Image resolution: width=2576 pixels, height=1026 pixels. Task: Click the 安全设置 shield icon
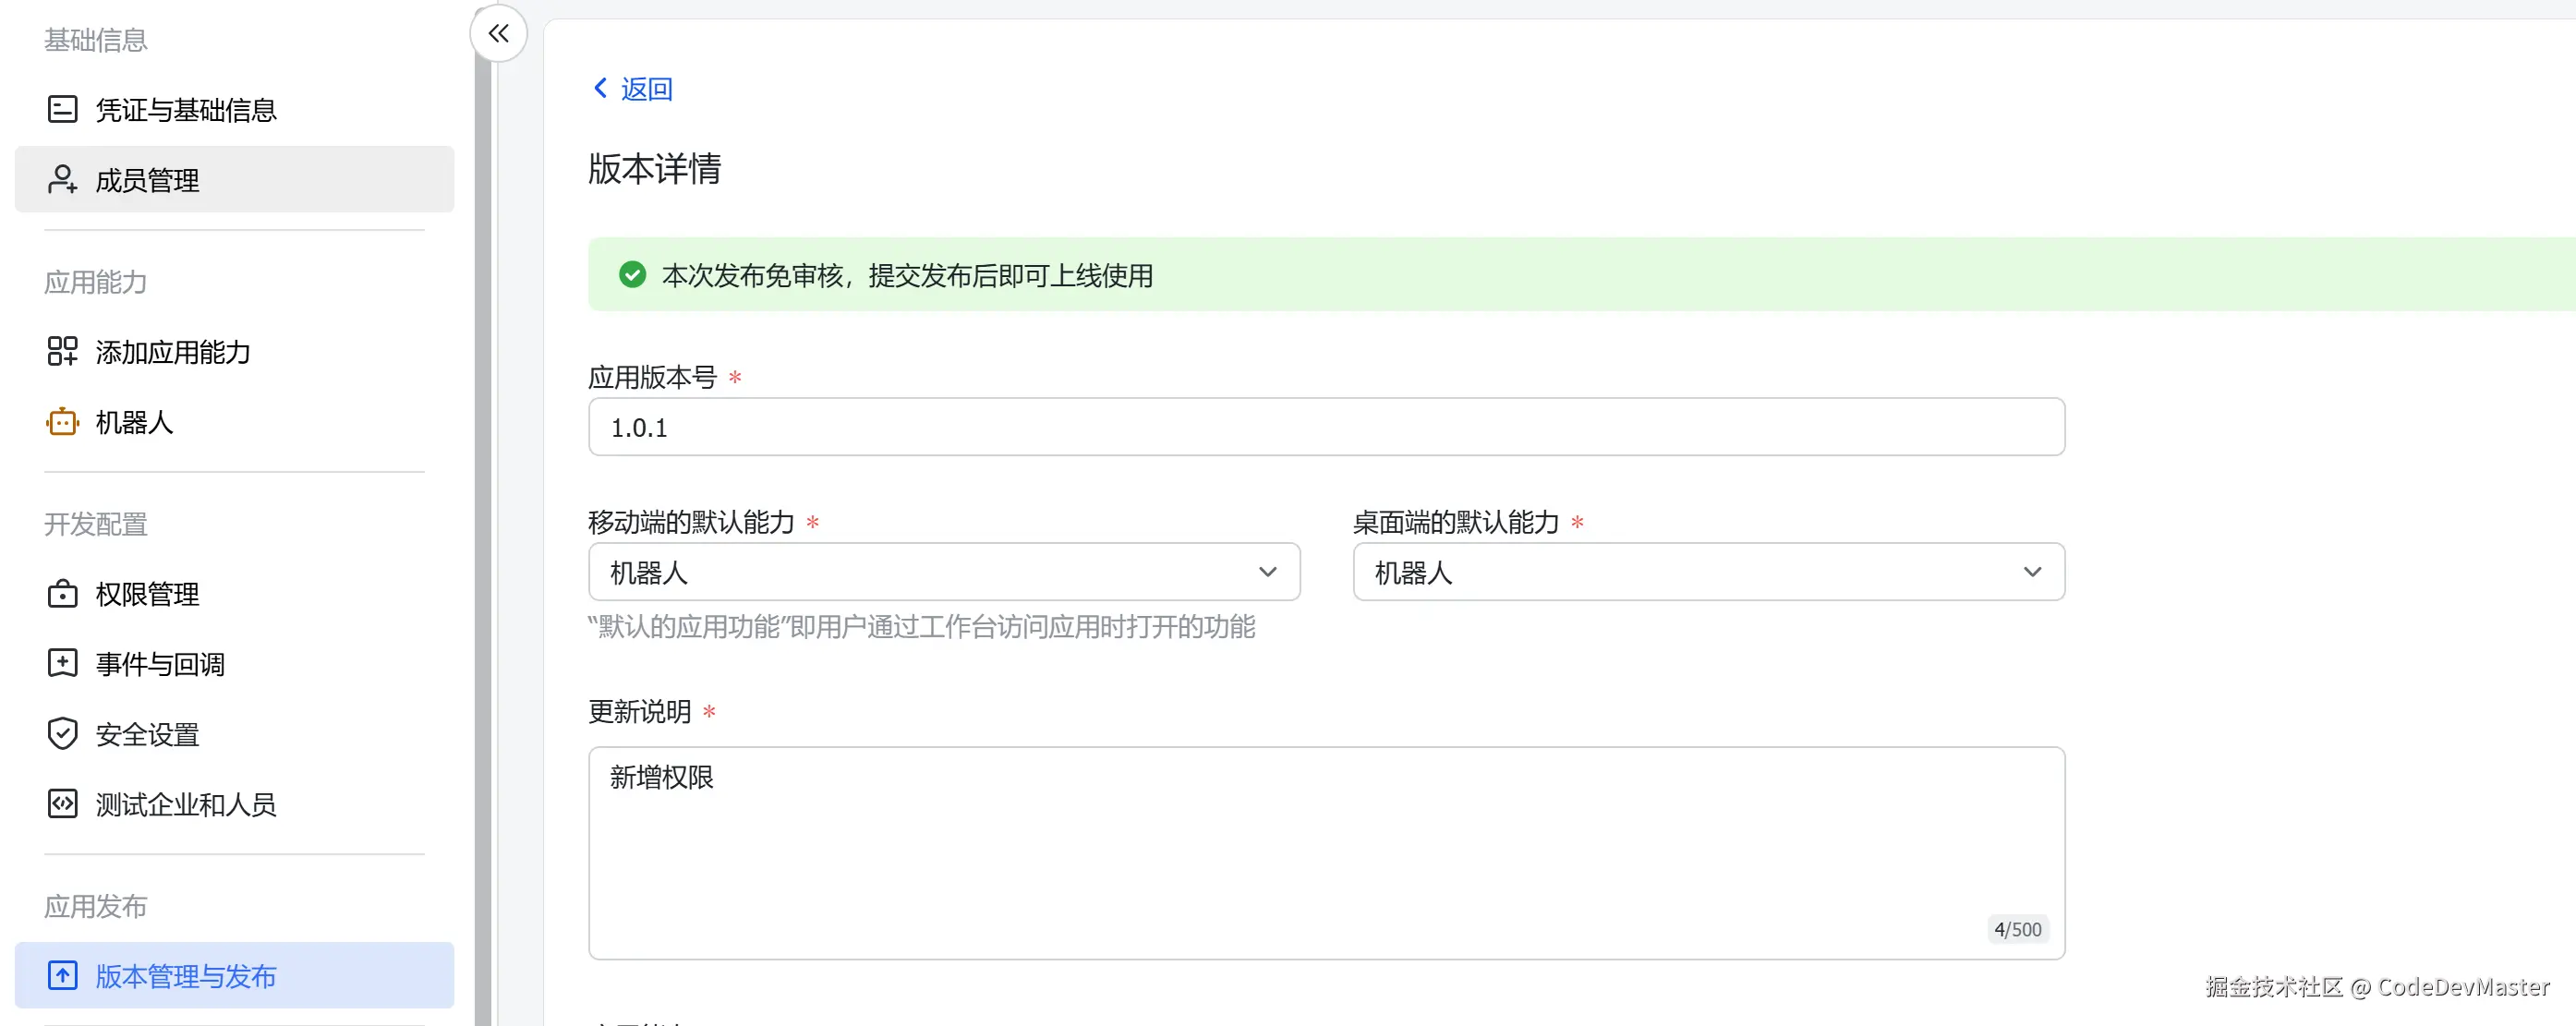(x=62, y=733)
